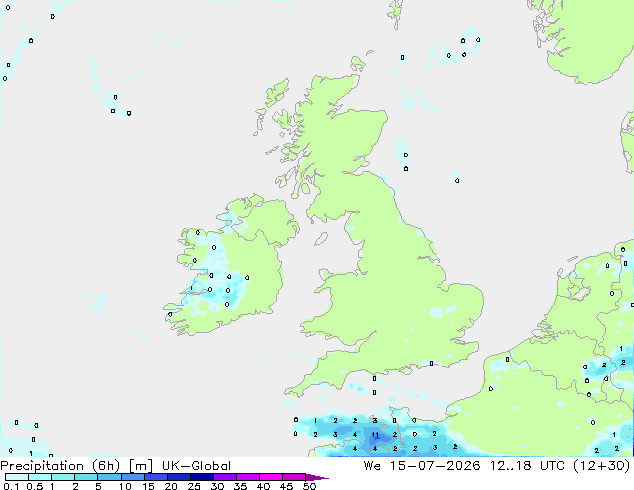This screenshot has height=490, width=634.
Task: Click the 'Precipitation (6h)' title text
Action: [60, 466]
